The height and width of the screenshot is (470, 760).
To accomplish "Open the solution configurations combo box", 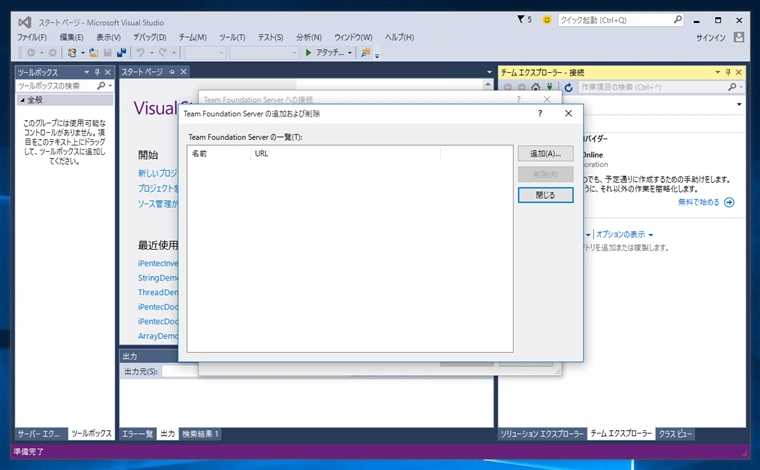I will tap(205, 52).
